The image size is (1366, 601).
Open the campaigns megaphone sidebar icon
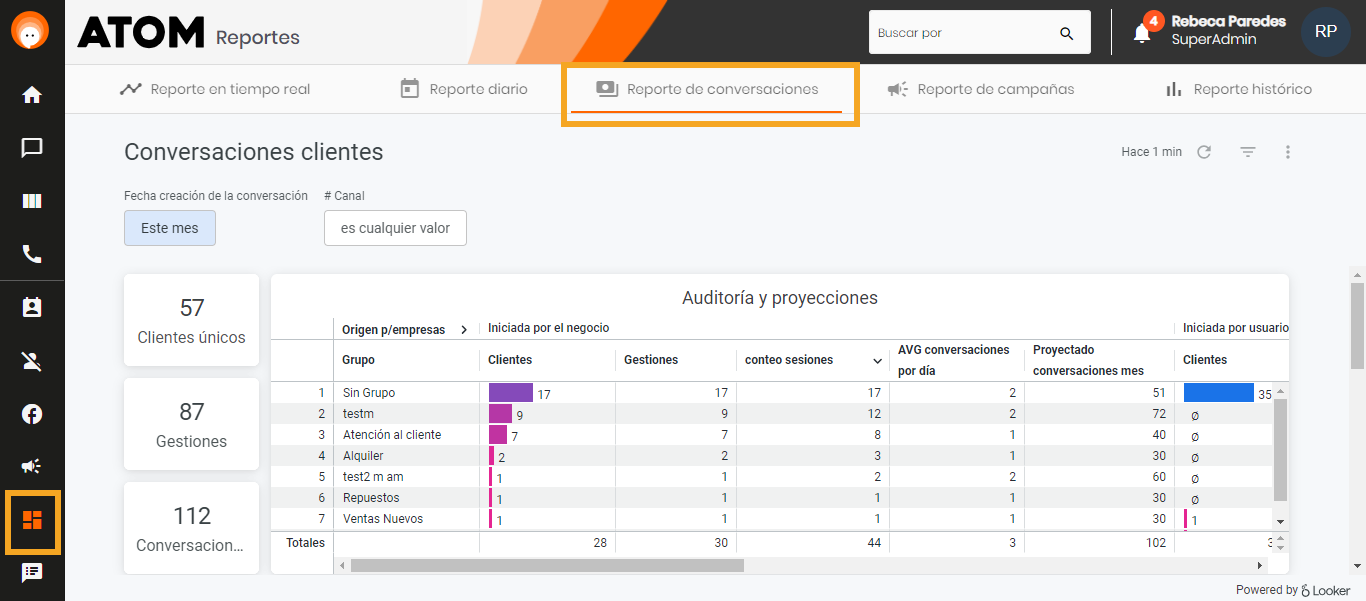point(32,466)
